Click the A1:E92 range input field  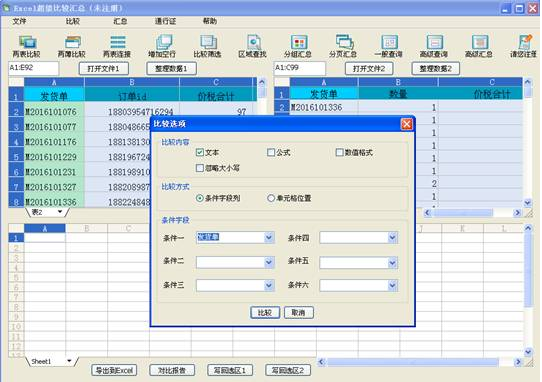click(34, 68)
